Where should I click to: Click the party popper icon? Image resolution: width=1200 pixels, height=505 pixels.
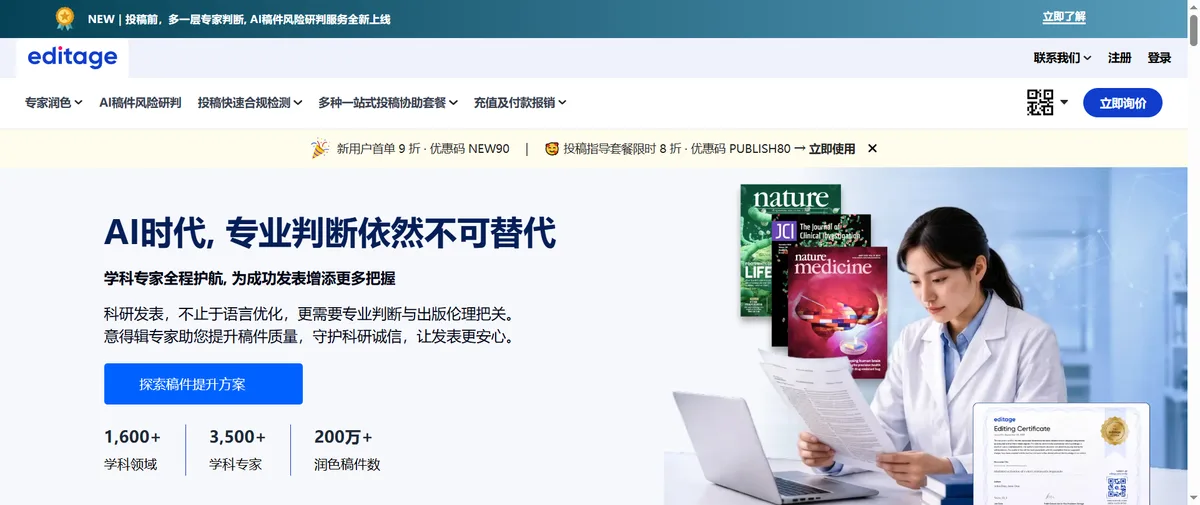(319, 148)
